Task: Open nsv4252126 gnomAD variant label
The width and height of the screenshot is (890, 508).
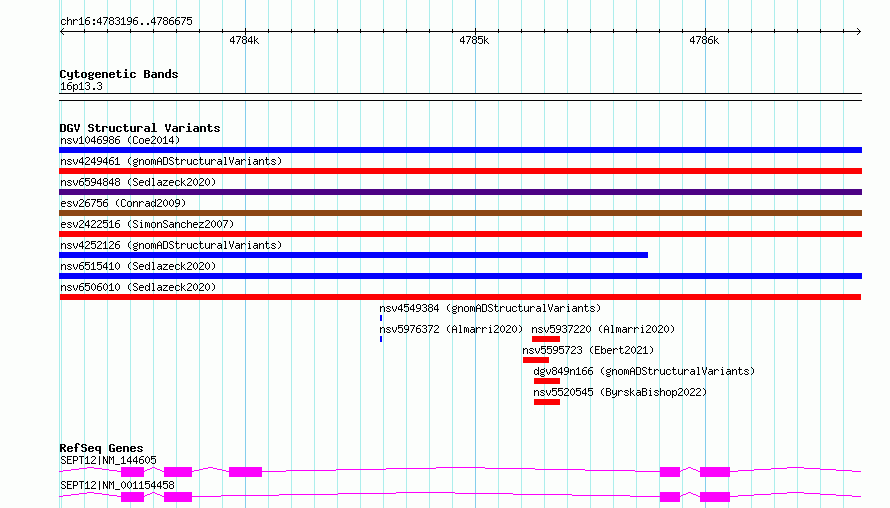Action: (x=171, y=245)
